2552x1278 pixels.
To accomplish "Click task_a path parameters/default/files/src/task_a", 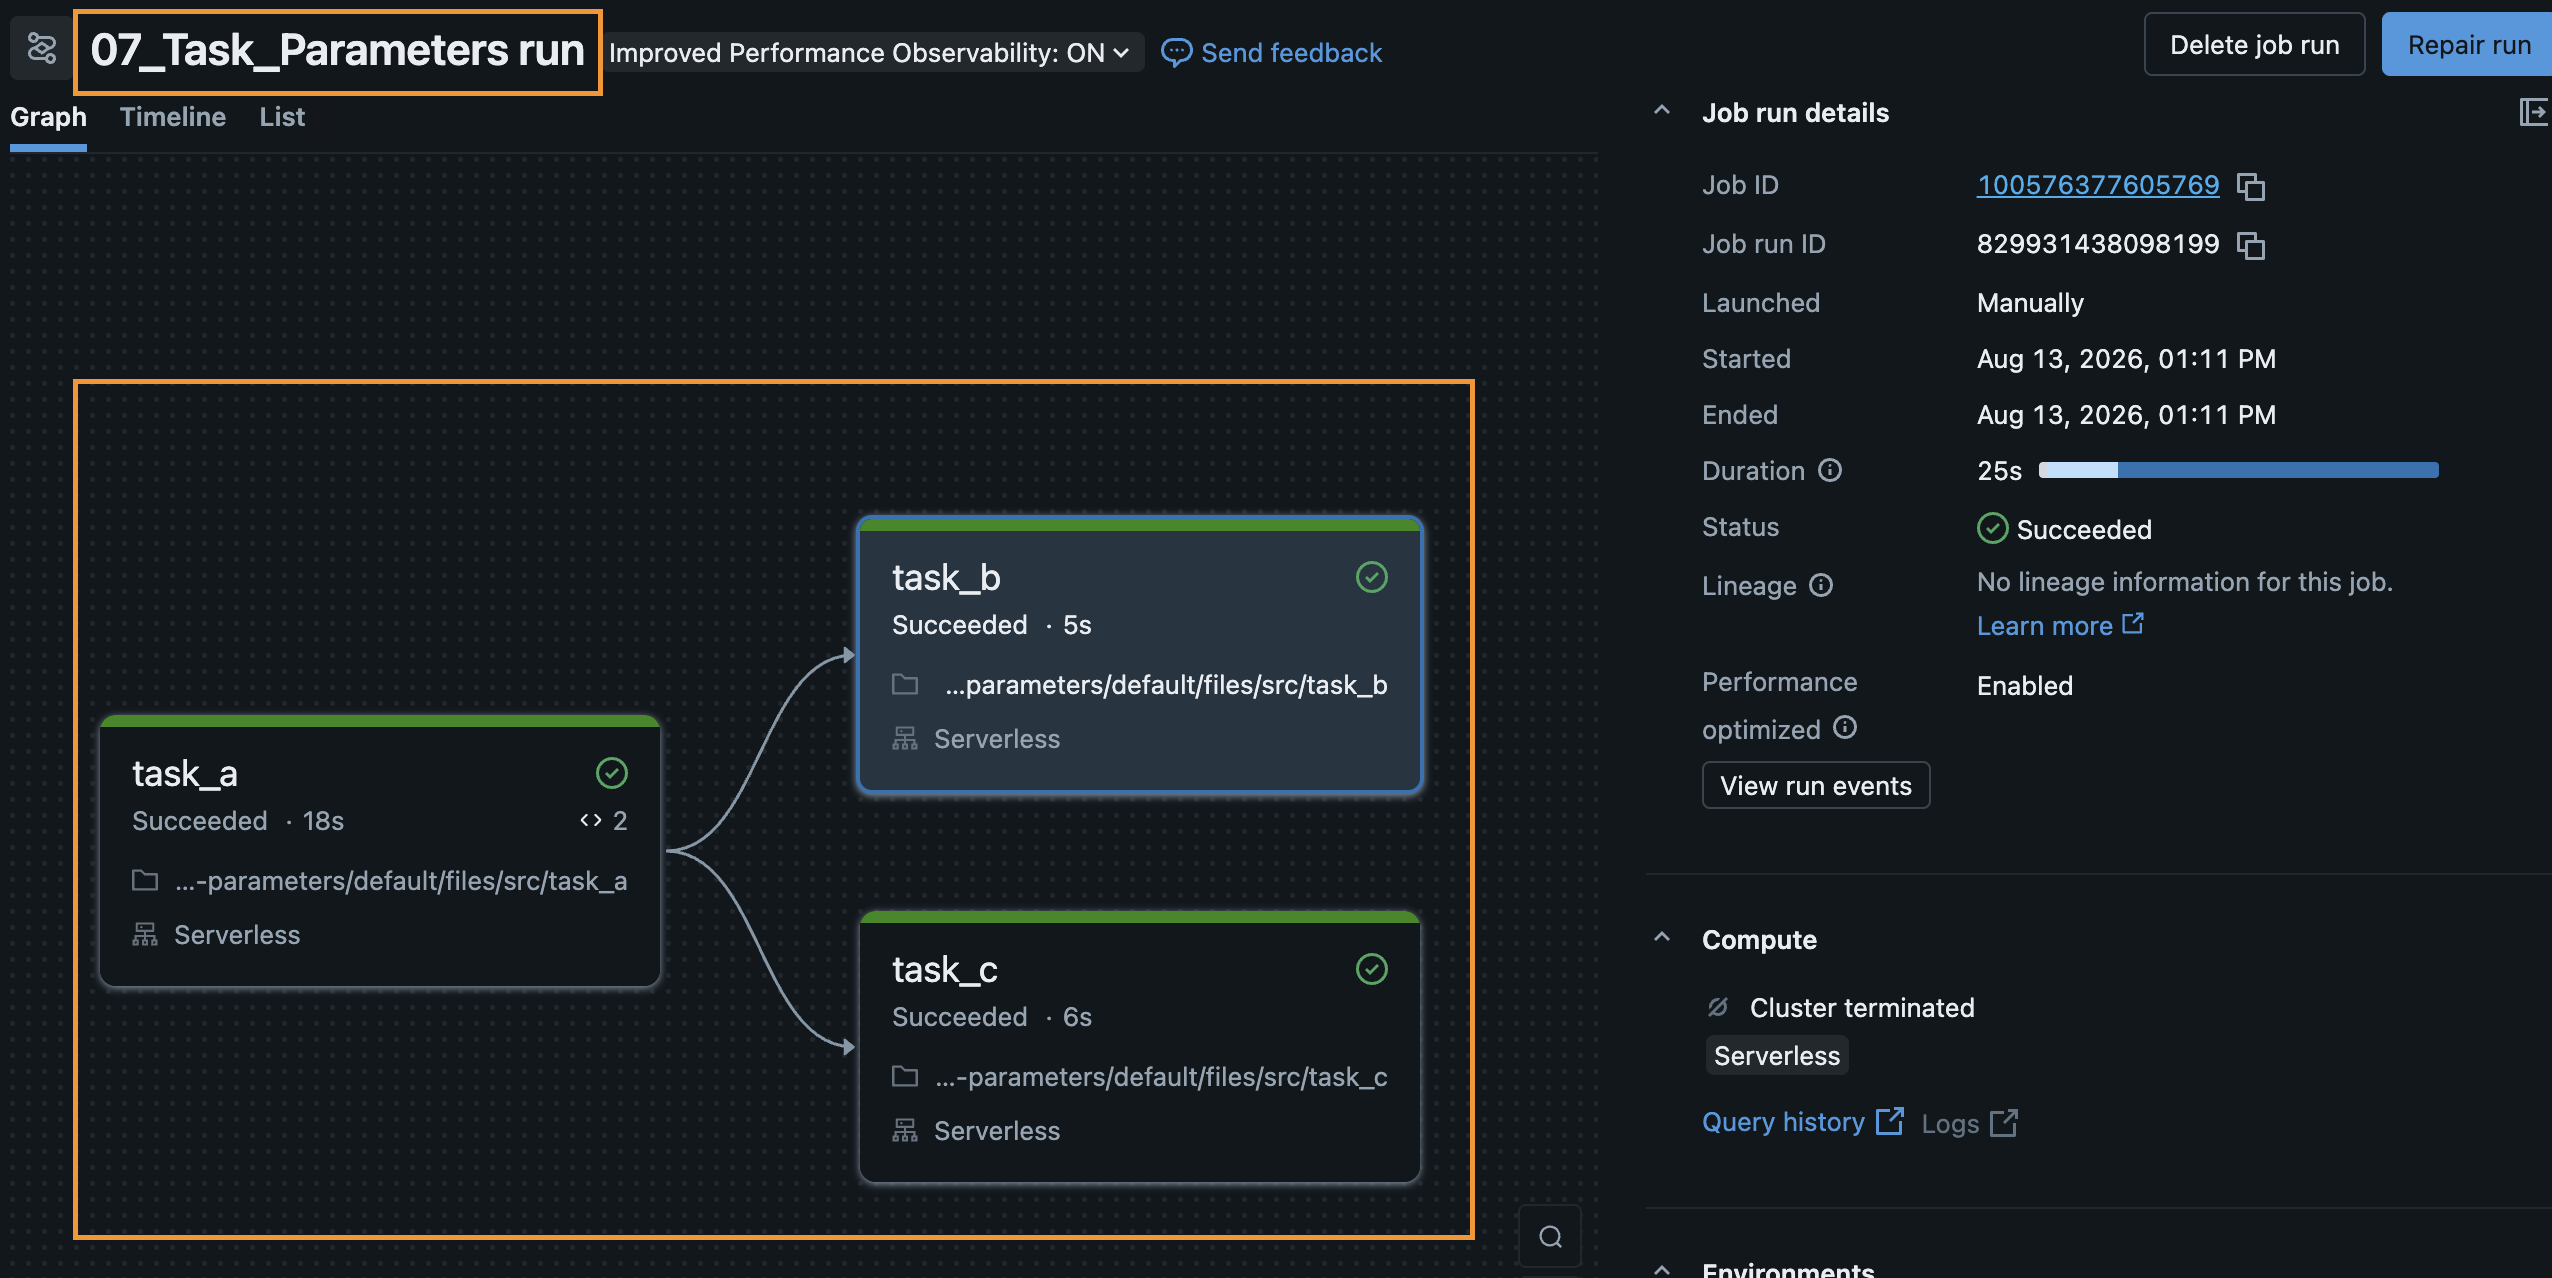I will pyautogui.click(x=401, y=881).
